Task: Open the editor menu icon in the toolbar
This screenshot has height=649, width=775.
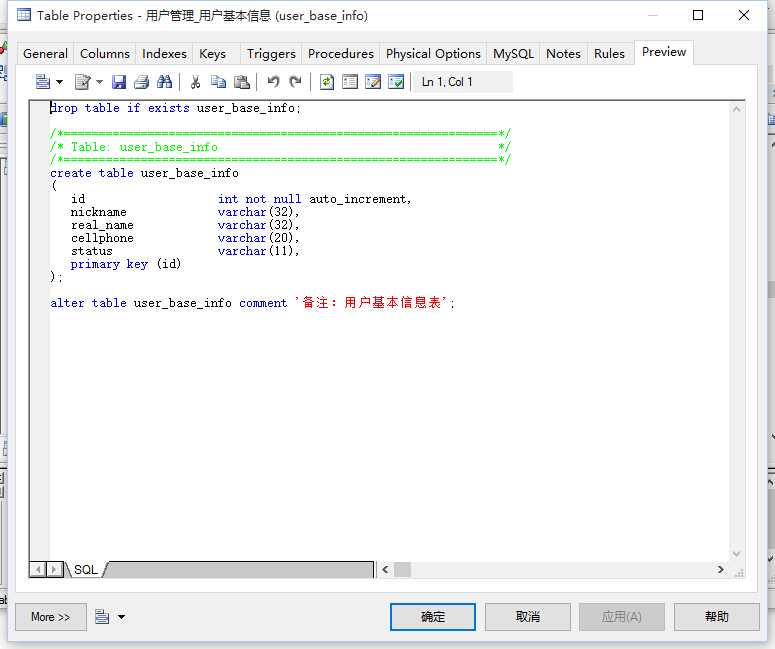Action: click(x=43, y=82)
